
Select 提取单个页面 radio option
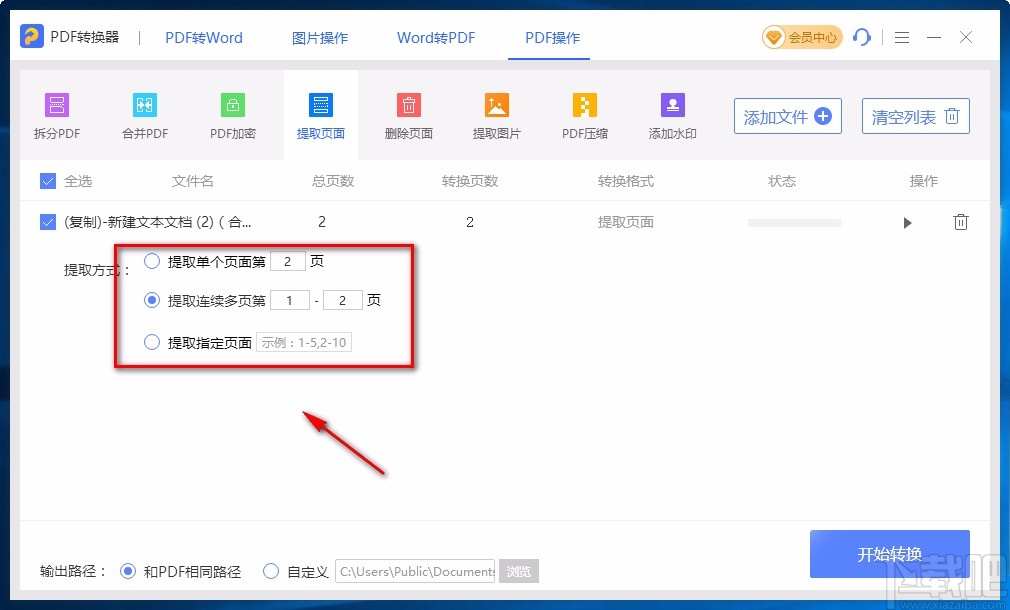152,261
